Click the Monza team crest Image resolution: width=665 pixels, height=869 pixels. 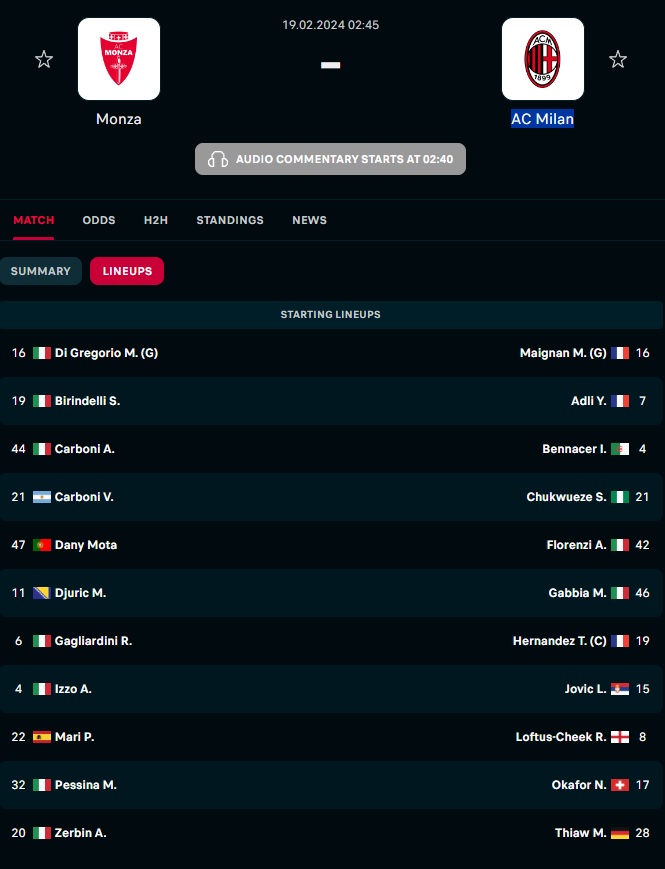[119, 59]
